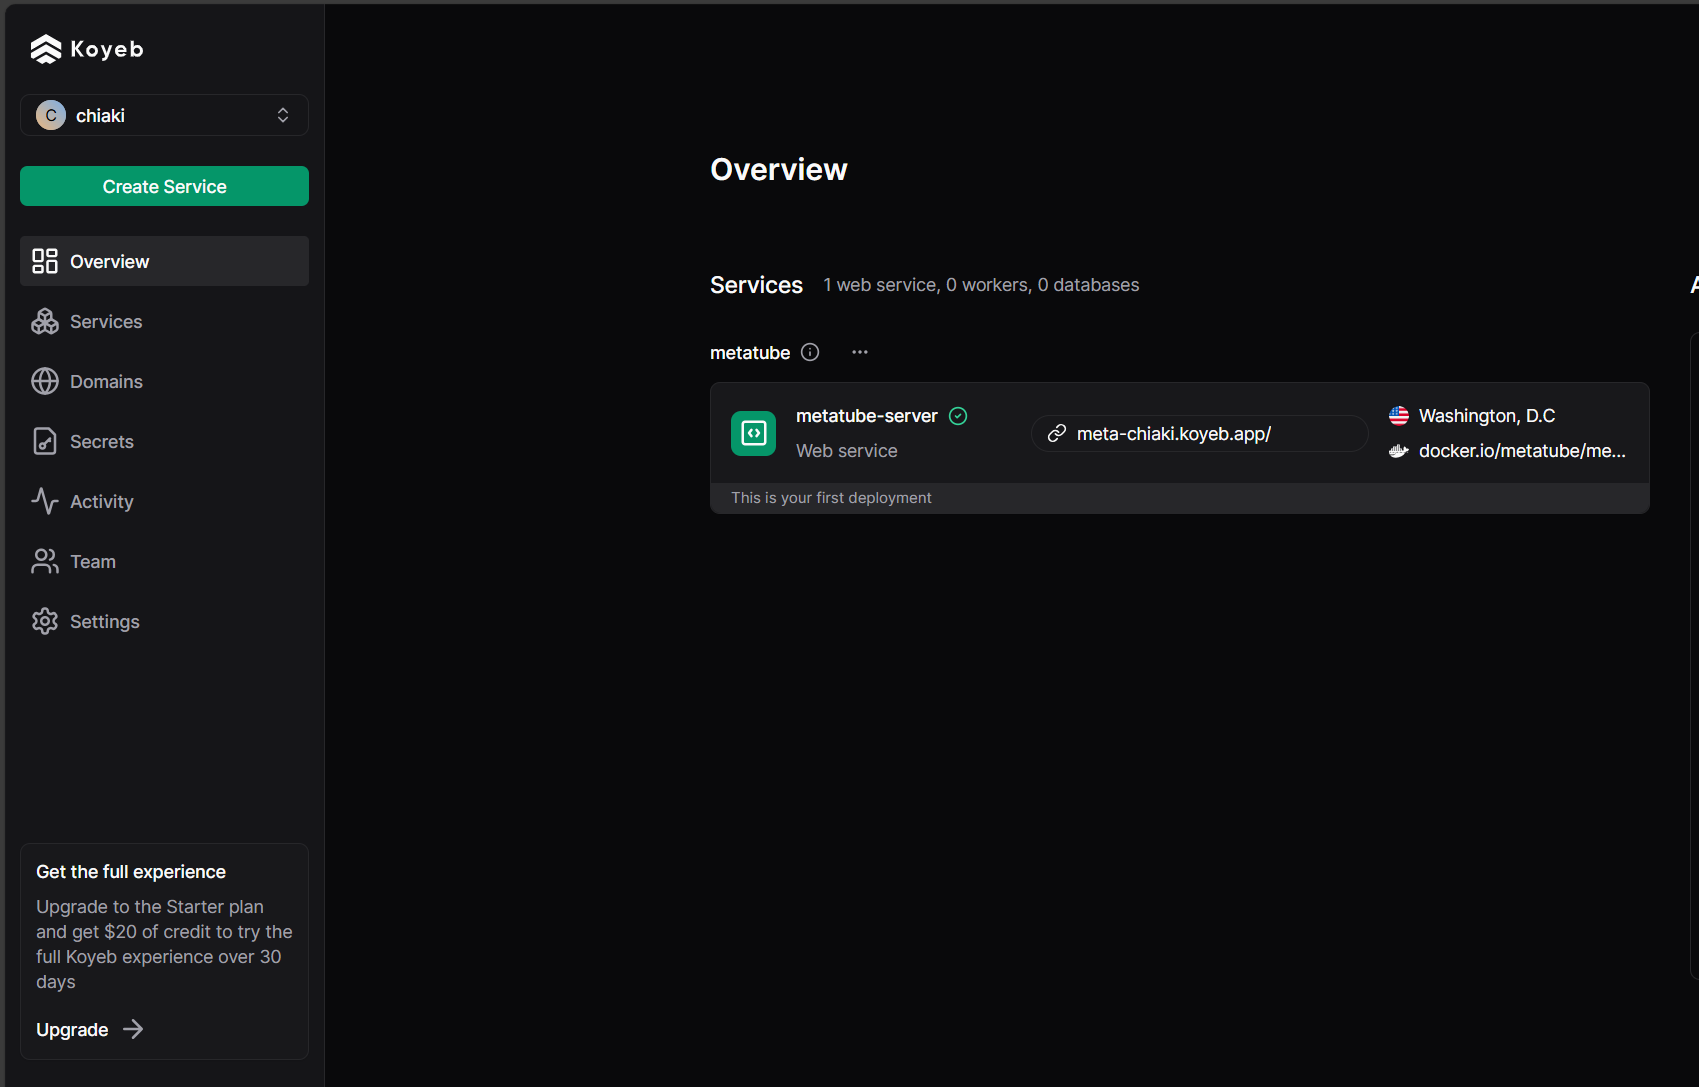Click the Activity pulse icon
The image size is (1699, 1087).
45,501
